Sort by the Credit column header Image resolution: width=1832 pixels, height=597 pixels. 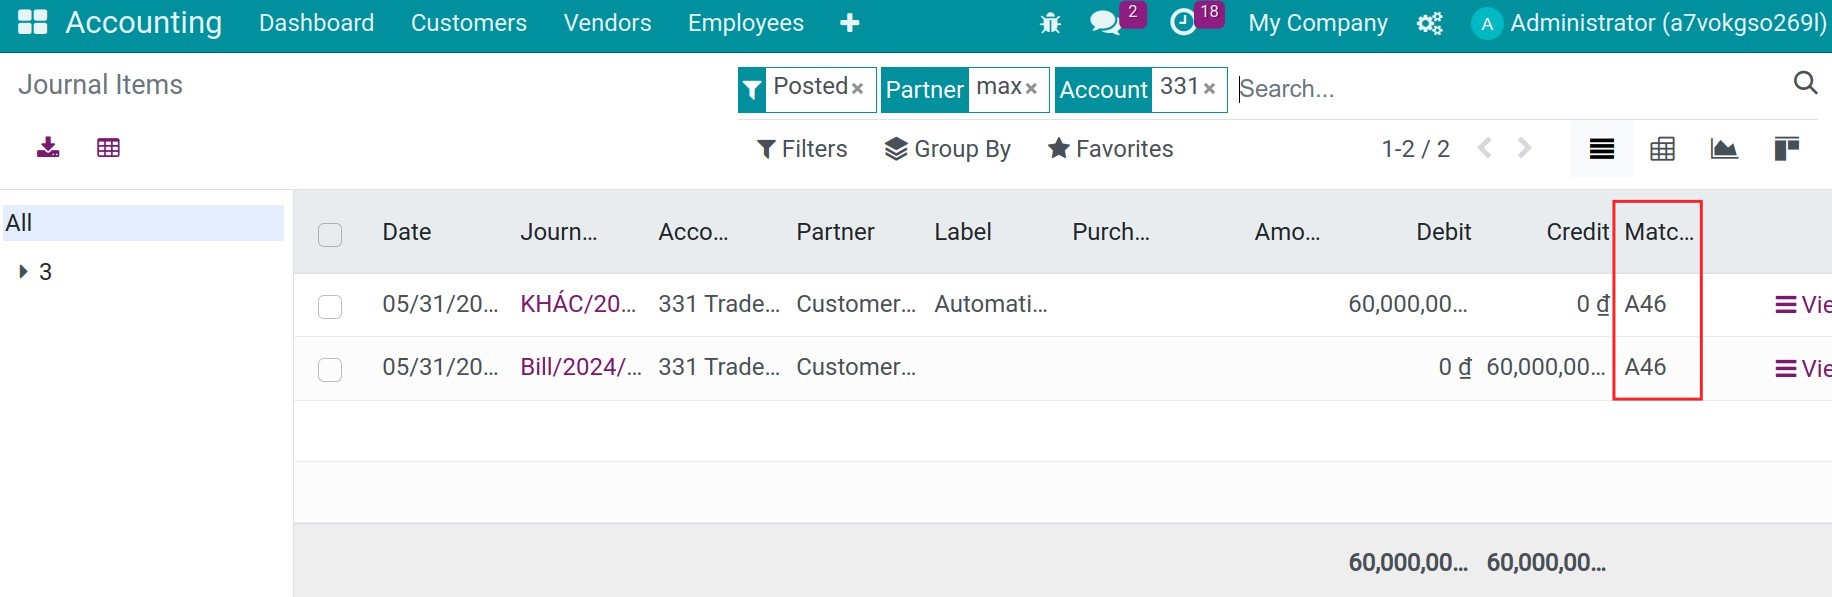coord(1577,232)
